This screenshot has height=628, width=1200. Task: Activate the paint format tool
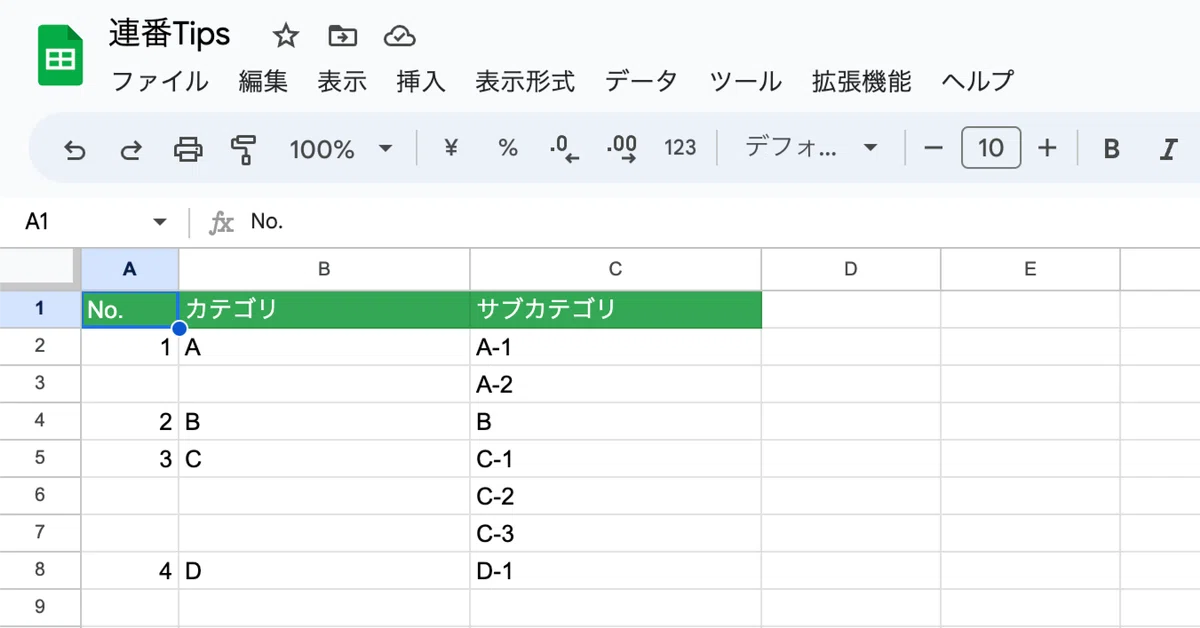tap(243, 149)
